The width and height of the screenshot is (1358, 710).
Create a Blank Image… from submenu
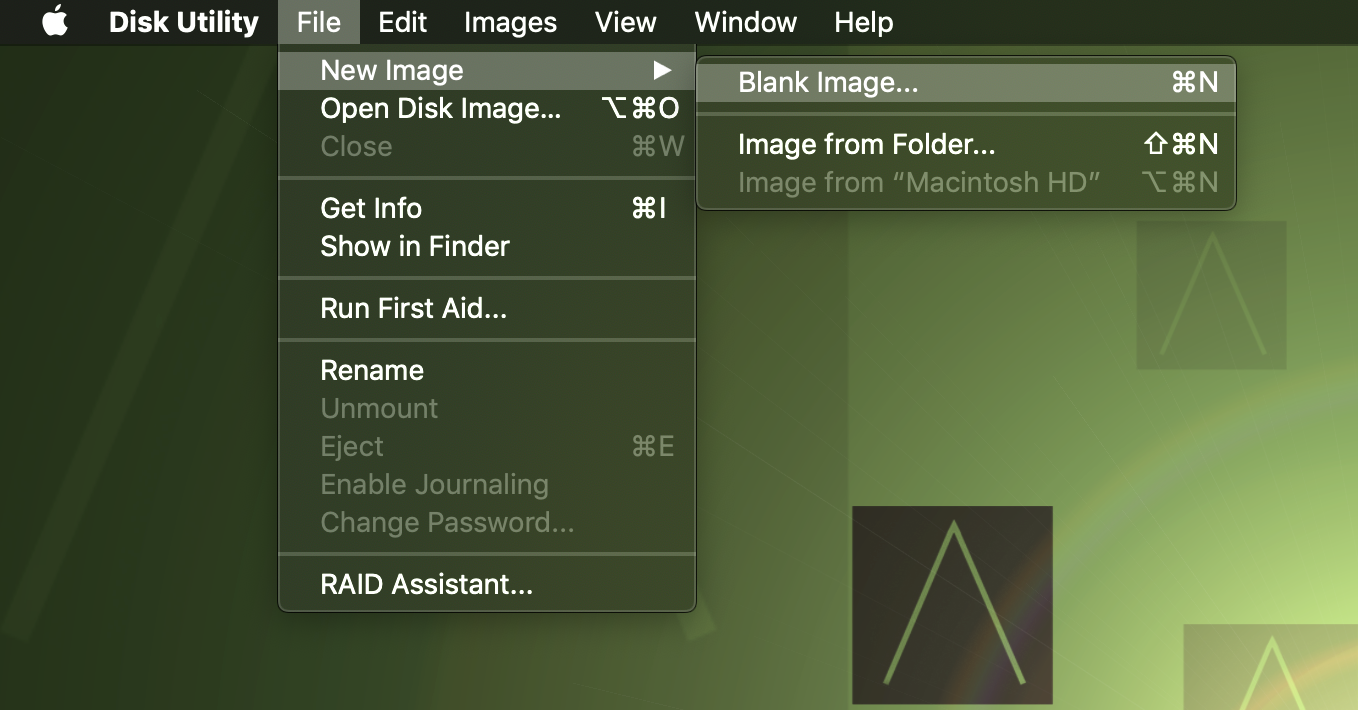(x=828, y=83)
